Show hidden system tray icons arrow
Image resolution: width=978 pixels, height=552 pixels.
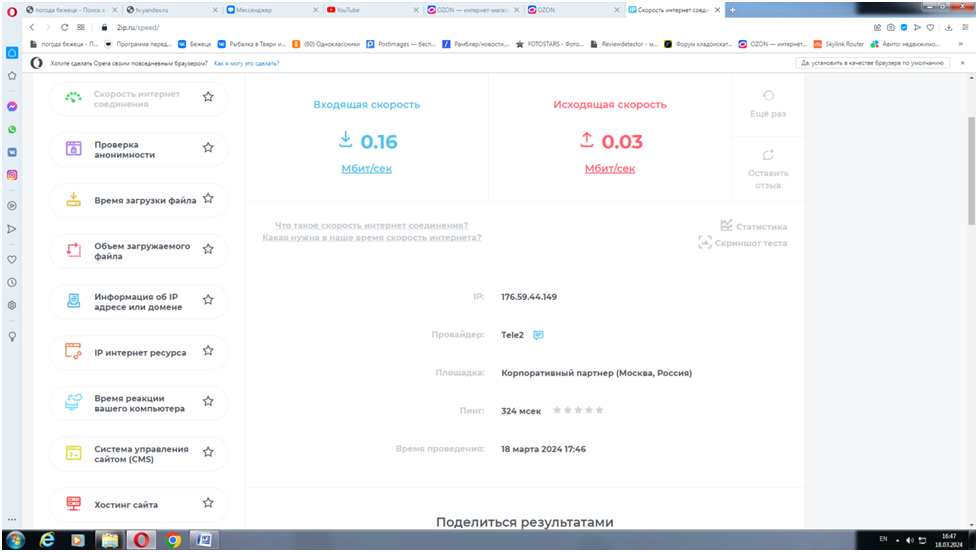pos(900,540)
